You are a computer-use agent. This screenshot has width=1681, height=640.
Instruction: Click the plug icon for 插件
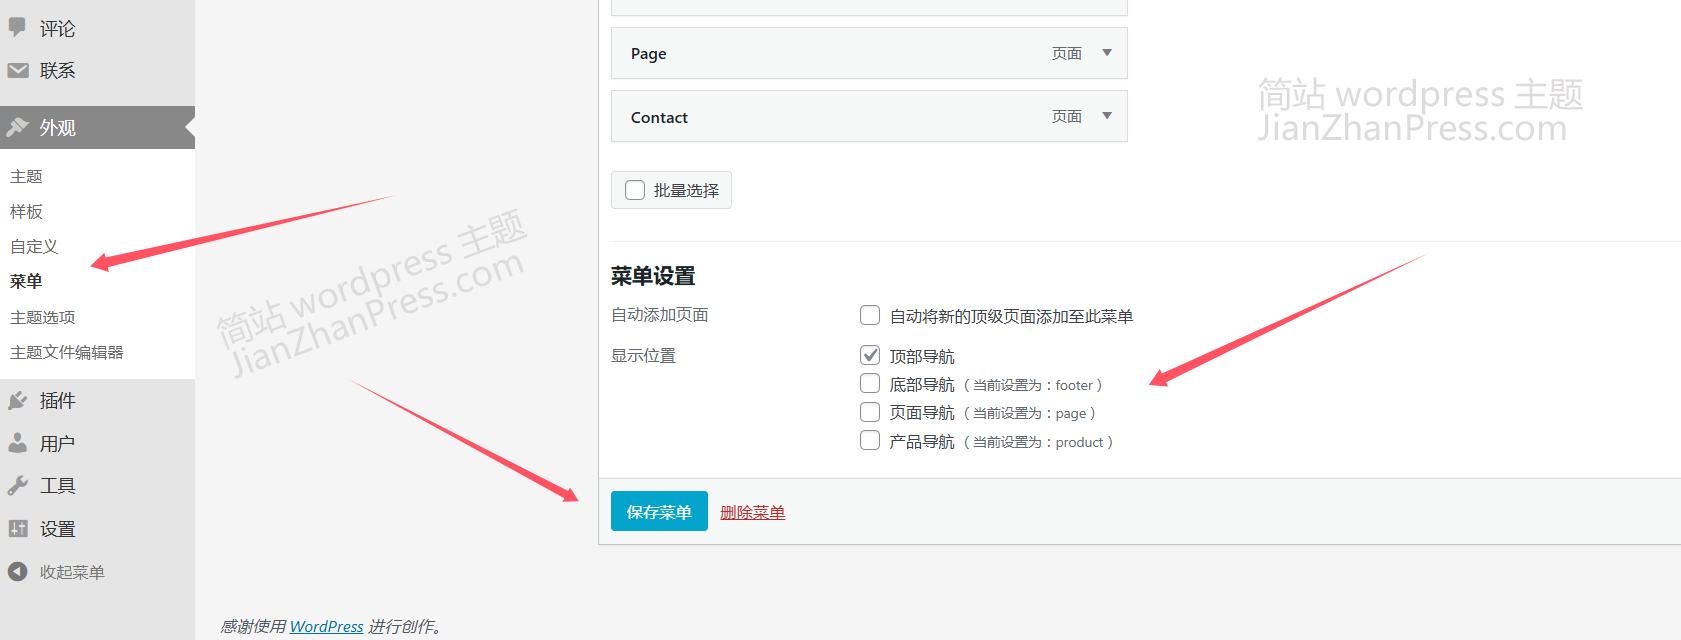point(18,401)
